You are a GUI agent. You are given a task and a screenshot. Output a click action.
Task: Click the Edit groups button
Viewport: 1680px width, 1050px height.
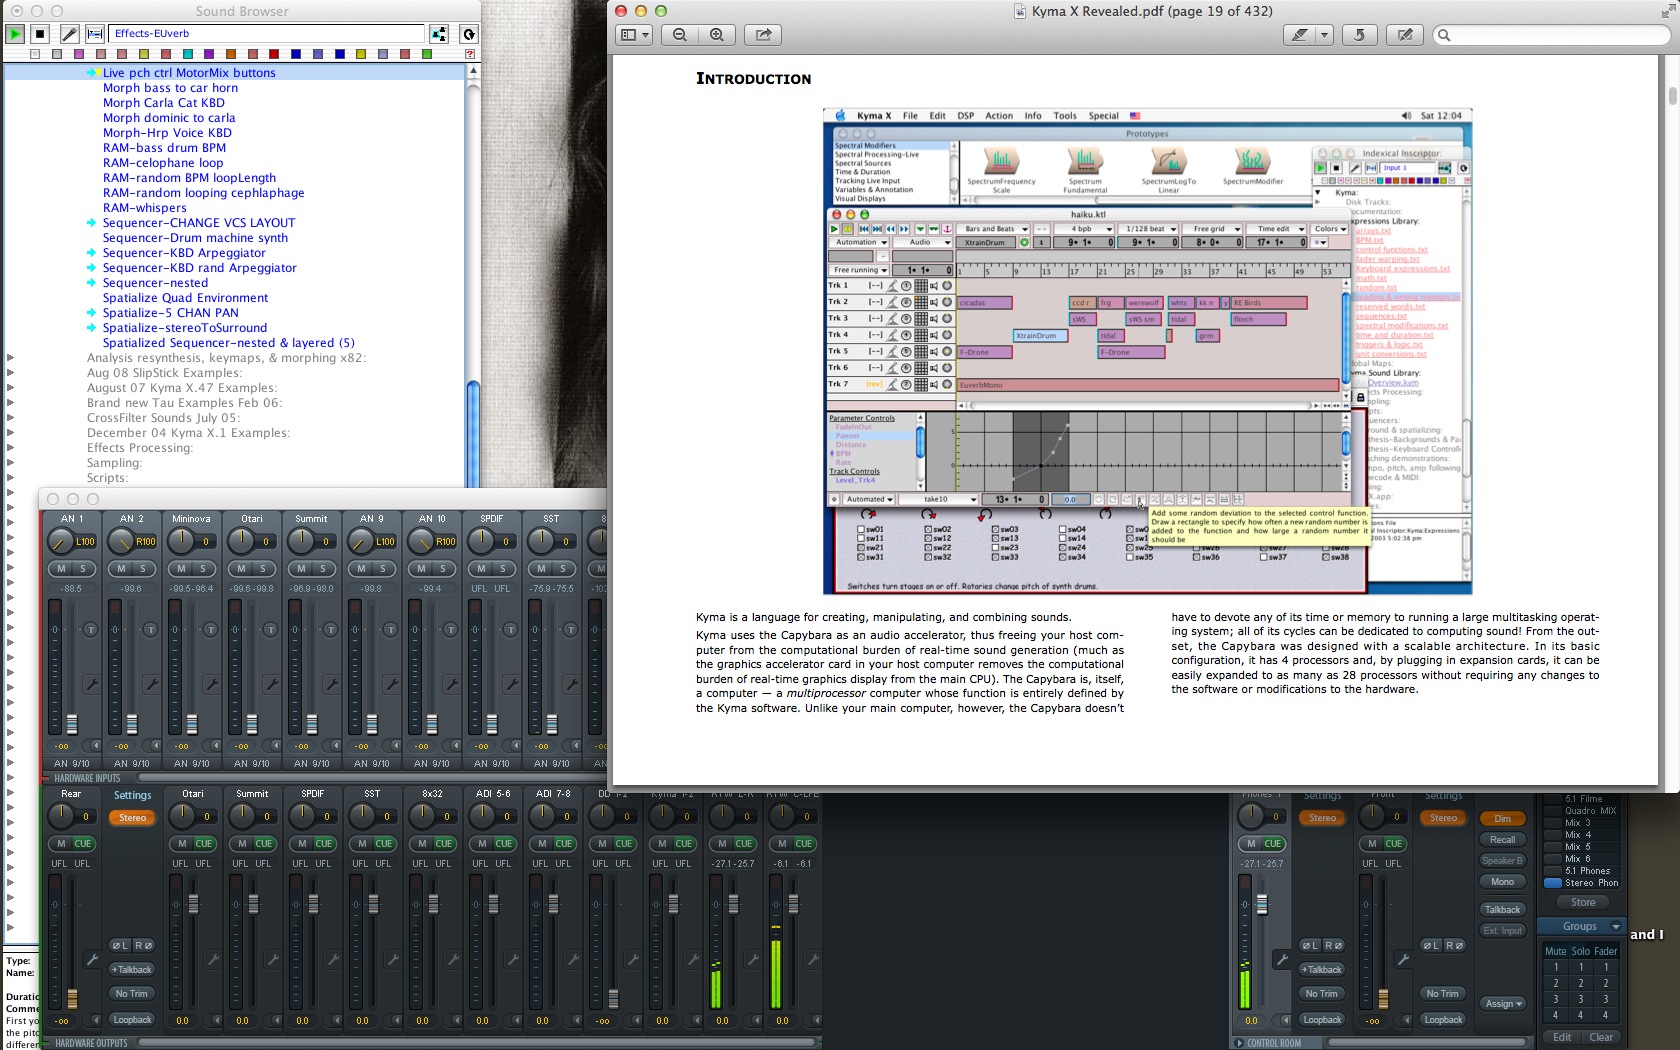click(1562, 1038)
